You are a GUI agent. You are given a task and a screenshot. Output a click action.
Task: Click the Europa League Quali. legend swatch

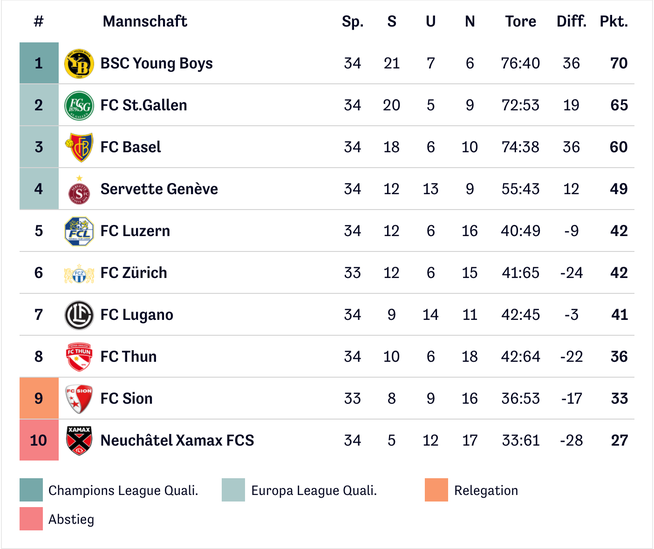pyautogui.click(x=233, y=490)
